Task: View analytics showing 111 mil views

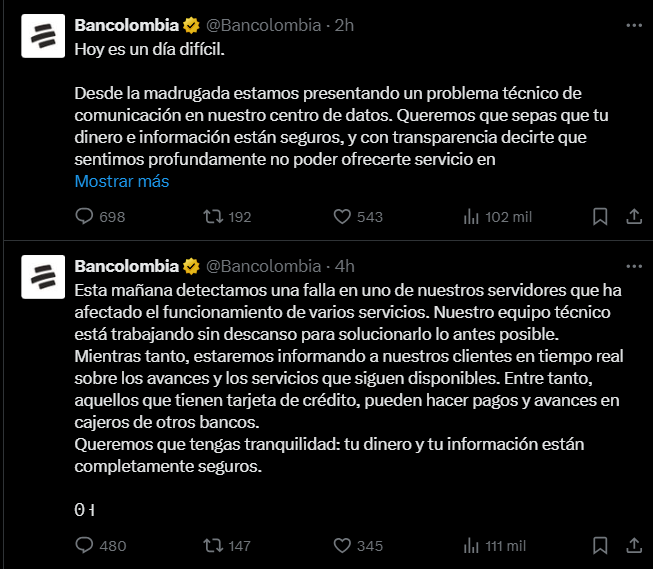Action: tap(471, 546)
